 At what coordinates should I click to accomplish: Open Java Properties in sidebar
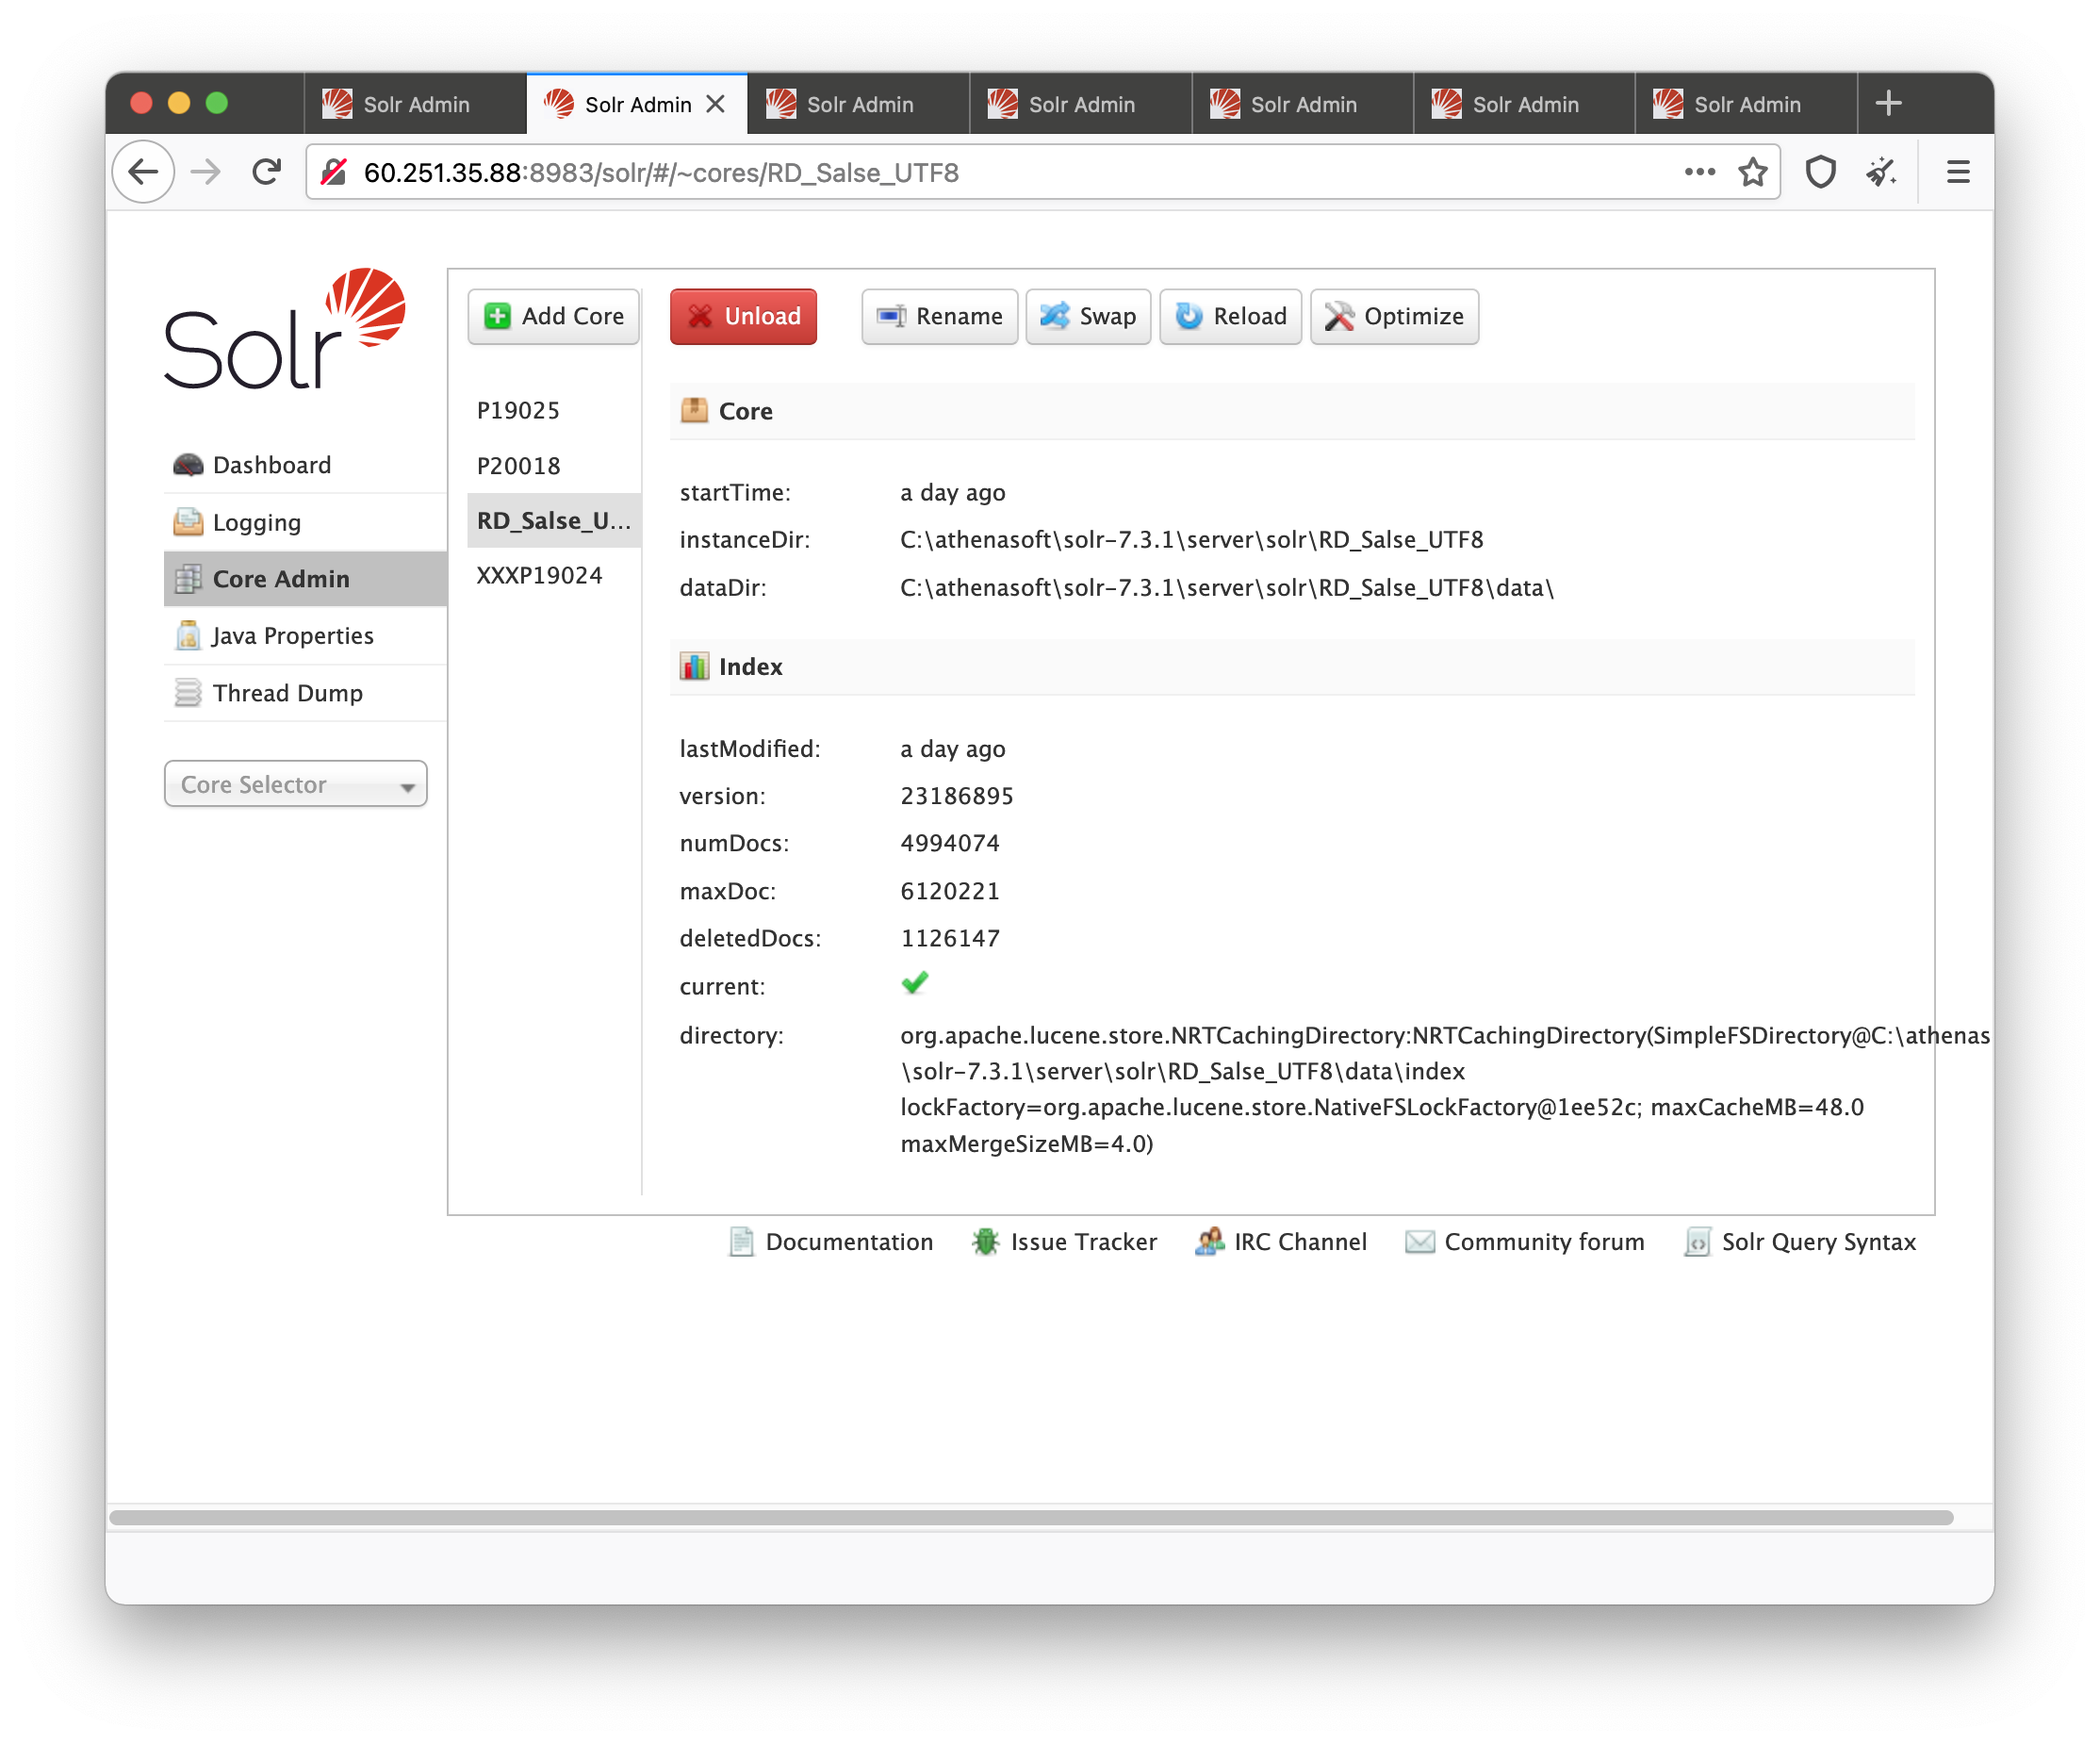[x=305, y=636]
